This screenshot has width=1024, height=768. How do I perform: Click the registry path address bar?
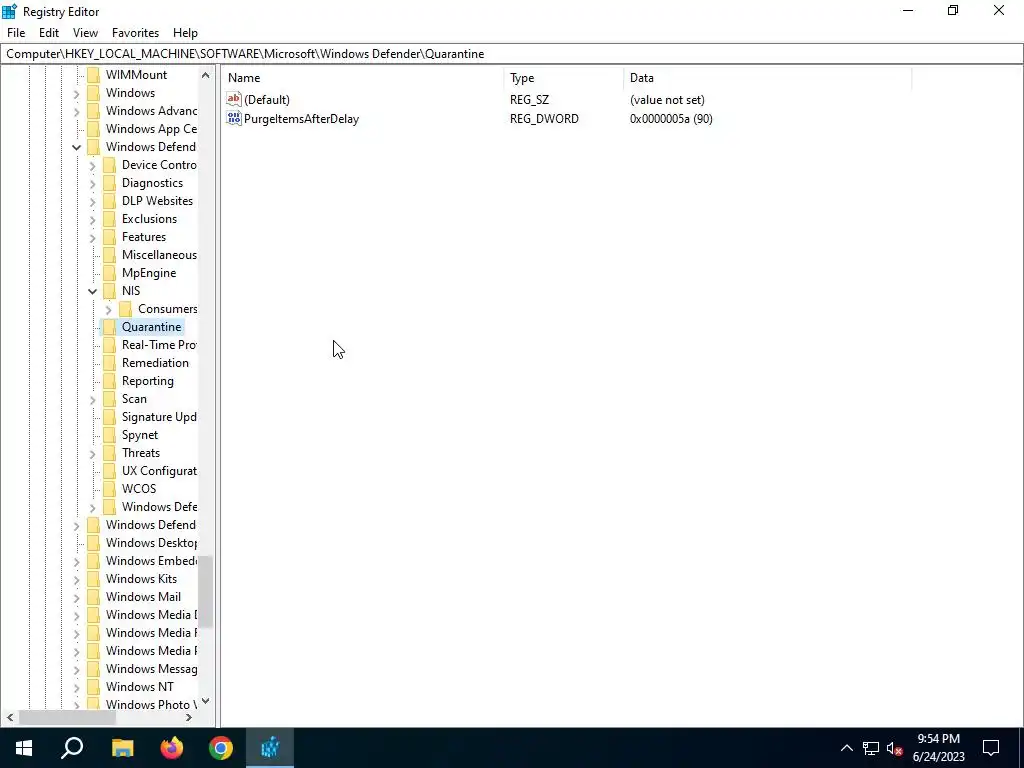coord(511,54)
